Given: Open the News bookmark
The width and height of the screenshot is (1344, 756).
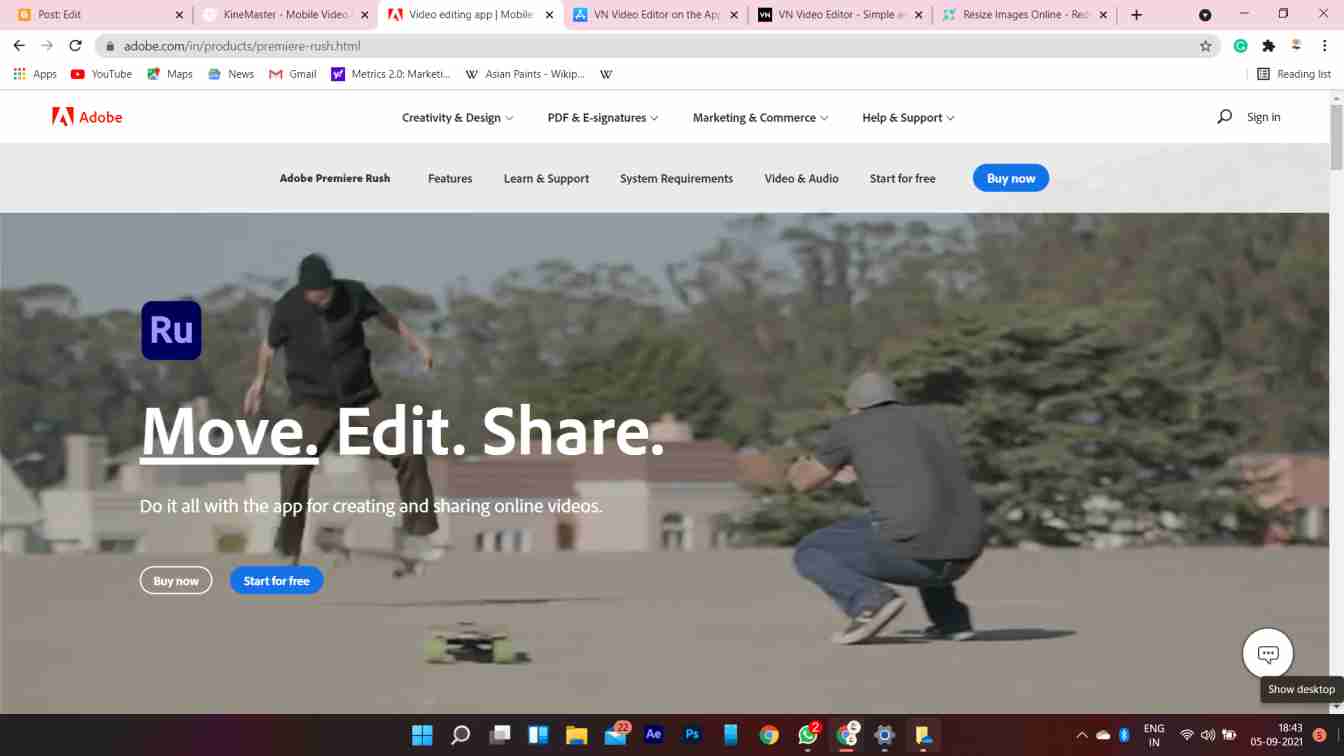Looking at the screenshot, I should click(230, 74).
